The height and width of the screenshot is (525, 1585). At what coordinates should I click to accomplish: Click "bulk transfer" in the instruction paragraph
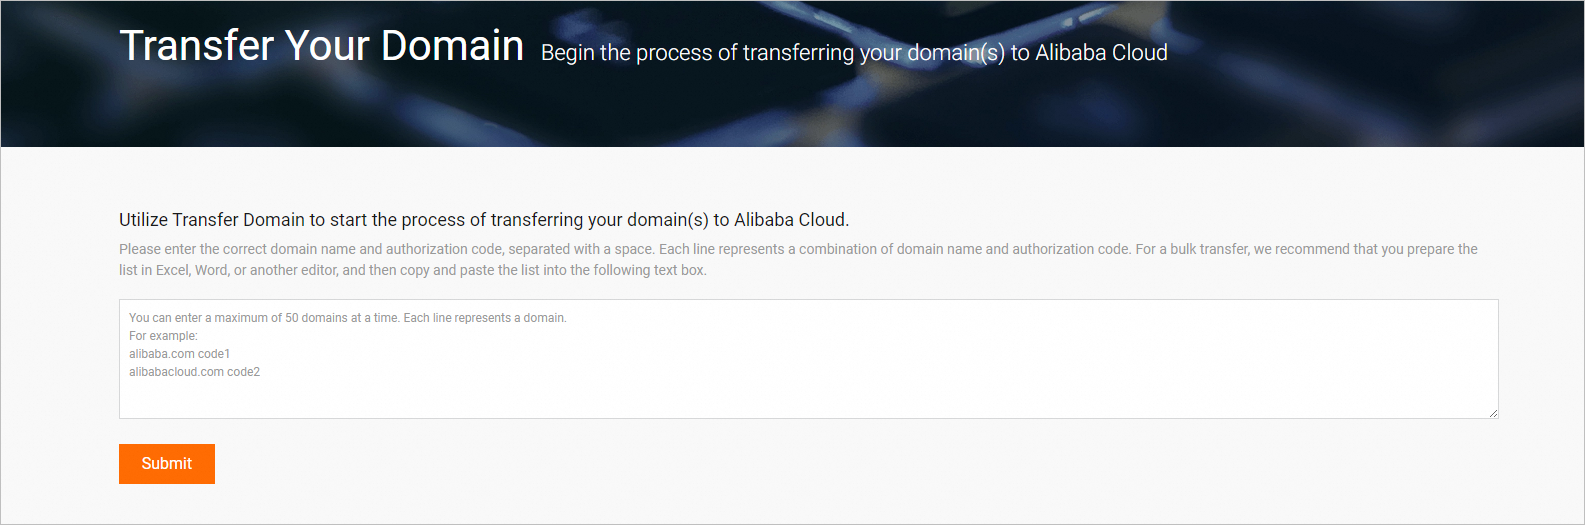(1209, 249)
